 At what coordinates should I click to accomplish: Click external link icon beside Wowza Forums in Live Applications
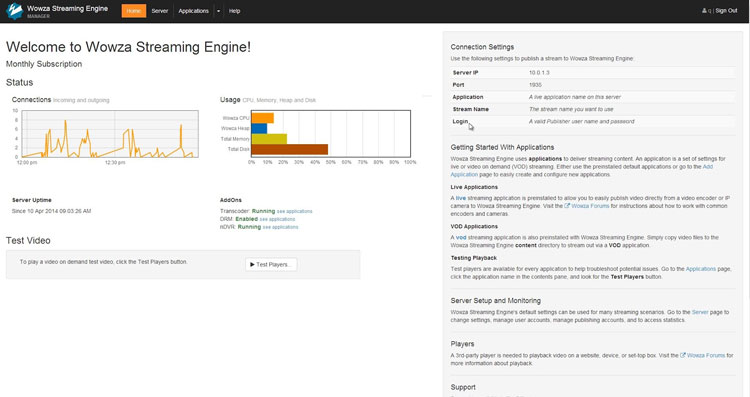point(567,206)
